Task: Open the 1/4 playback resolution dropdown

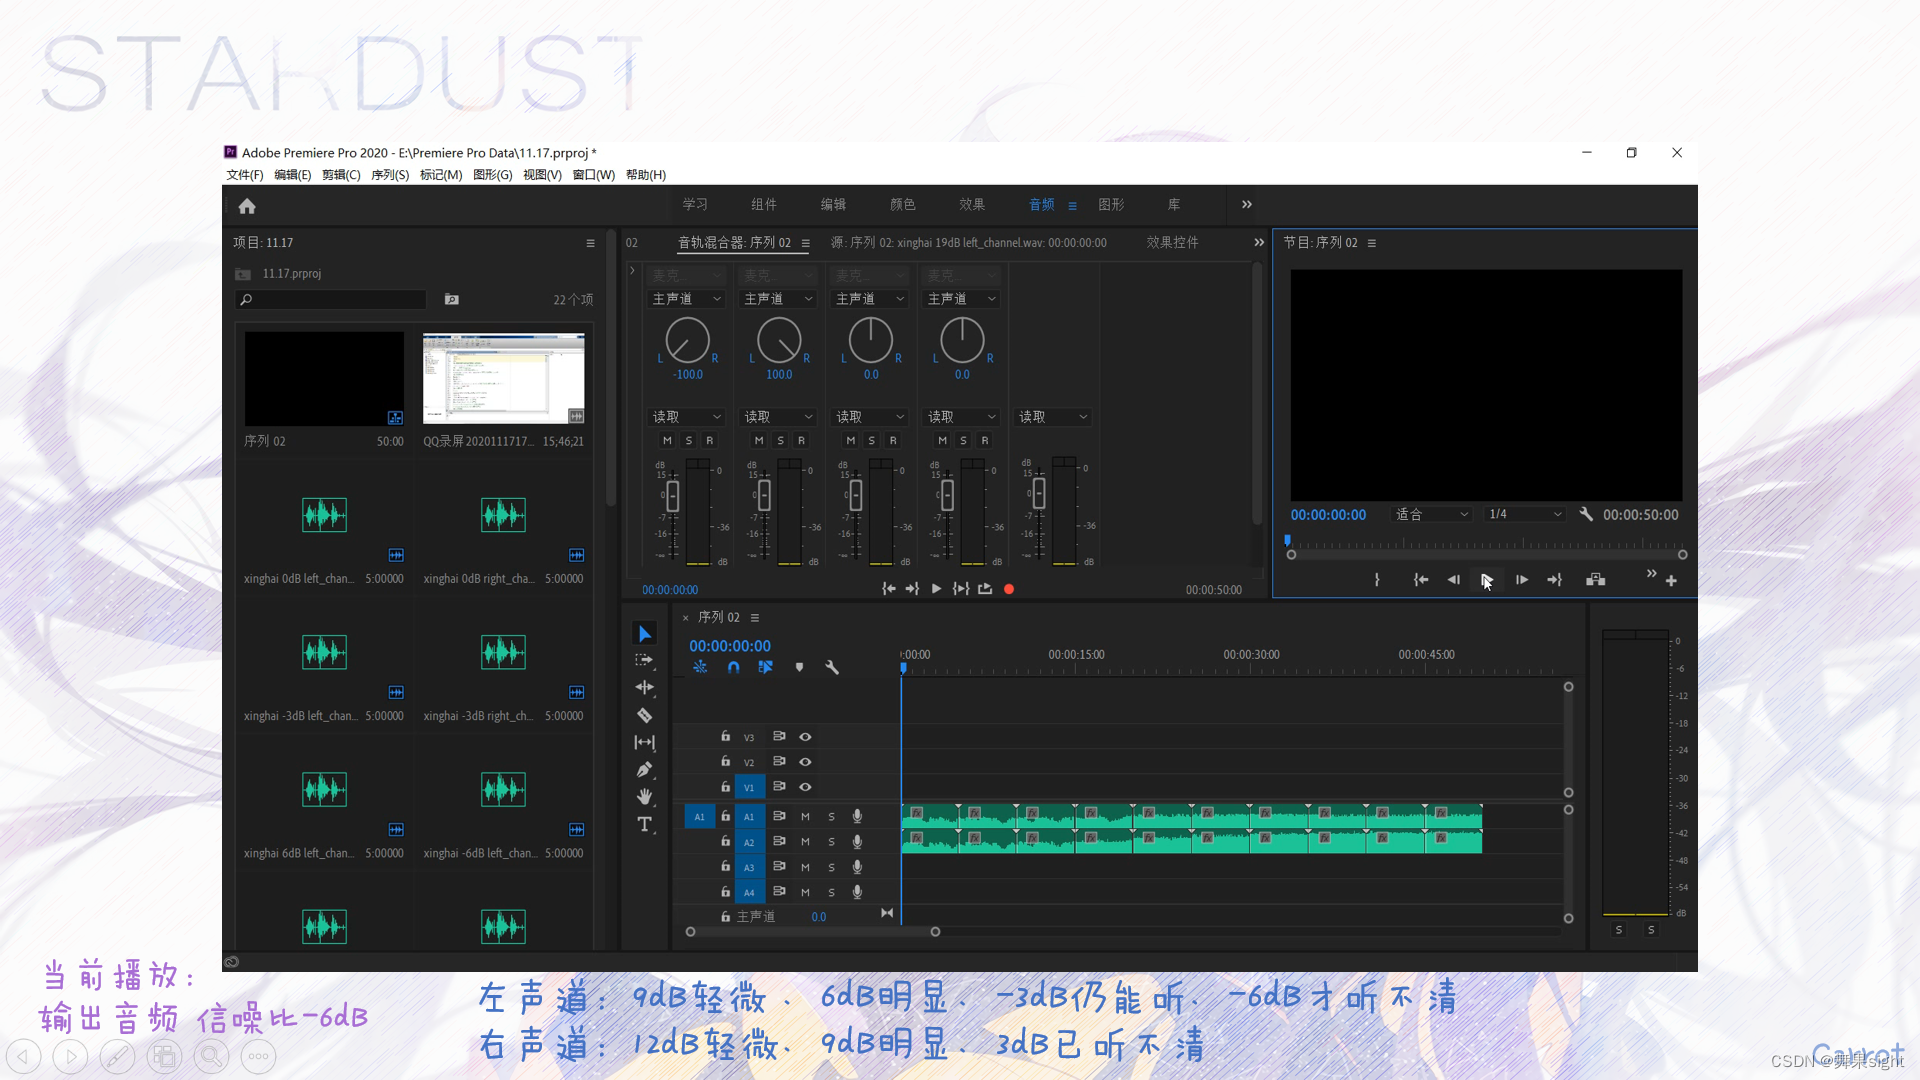Action: [x=1524, y=514]
